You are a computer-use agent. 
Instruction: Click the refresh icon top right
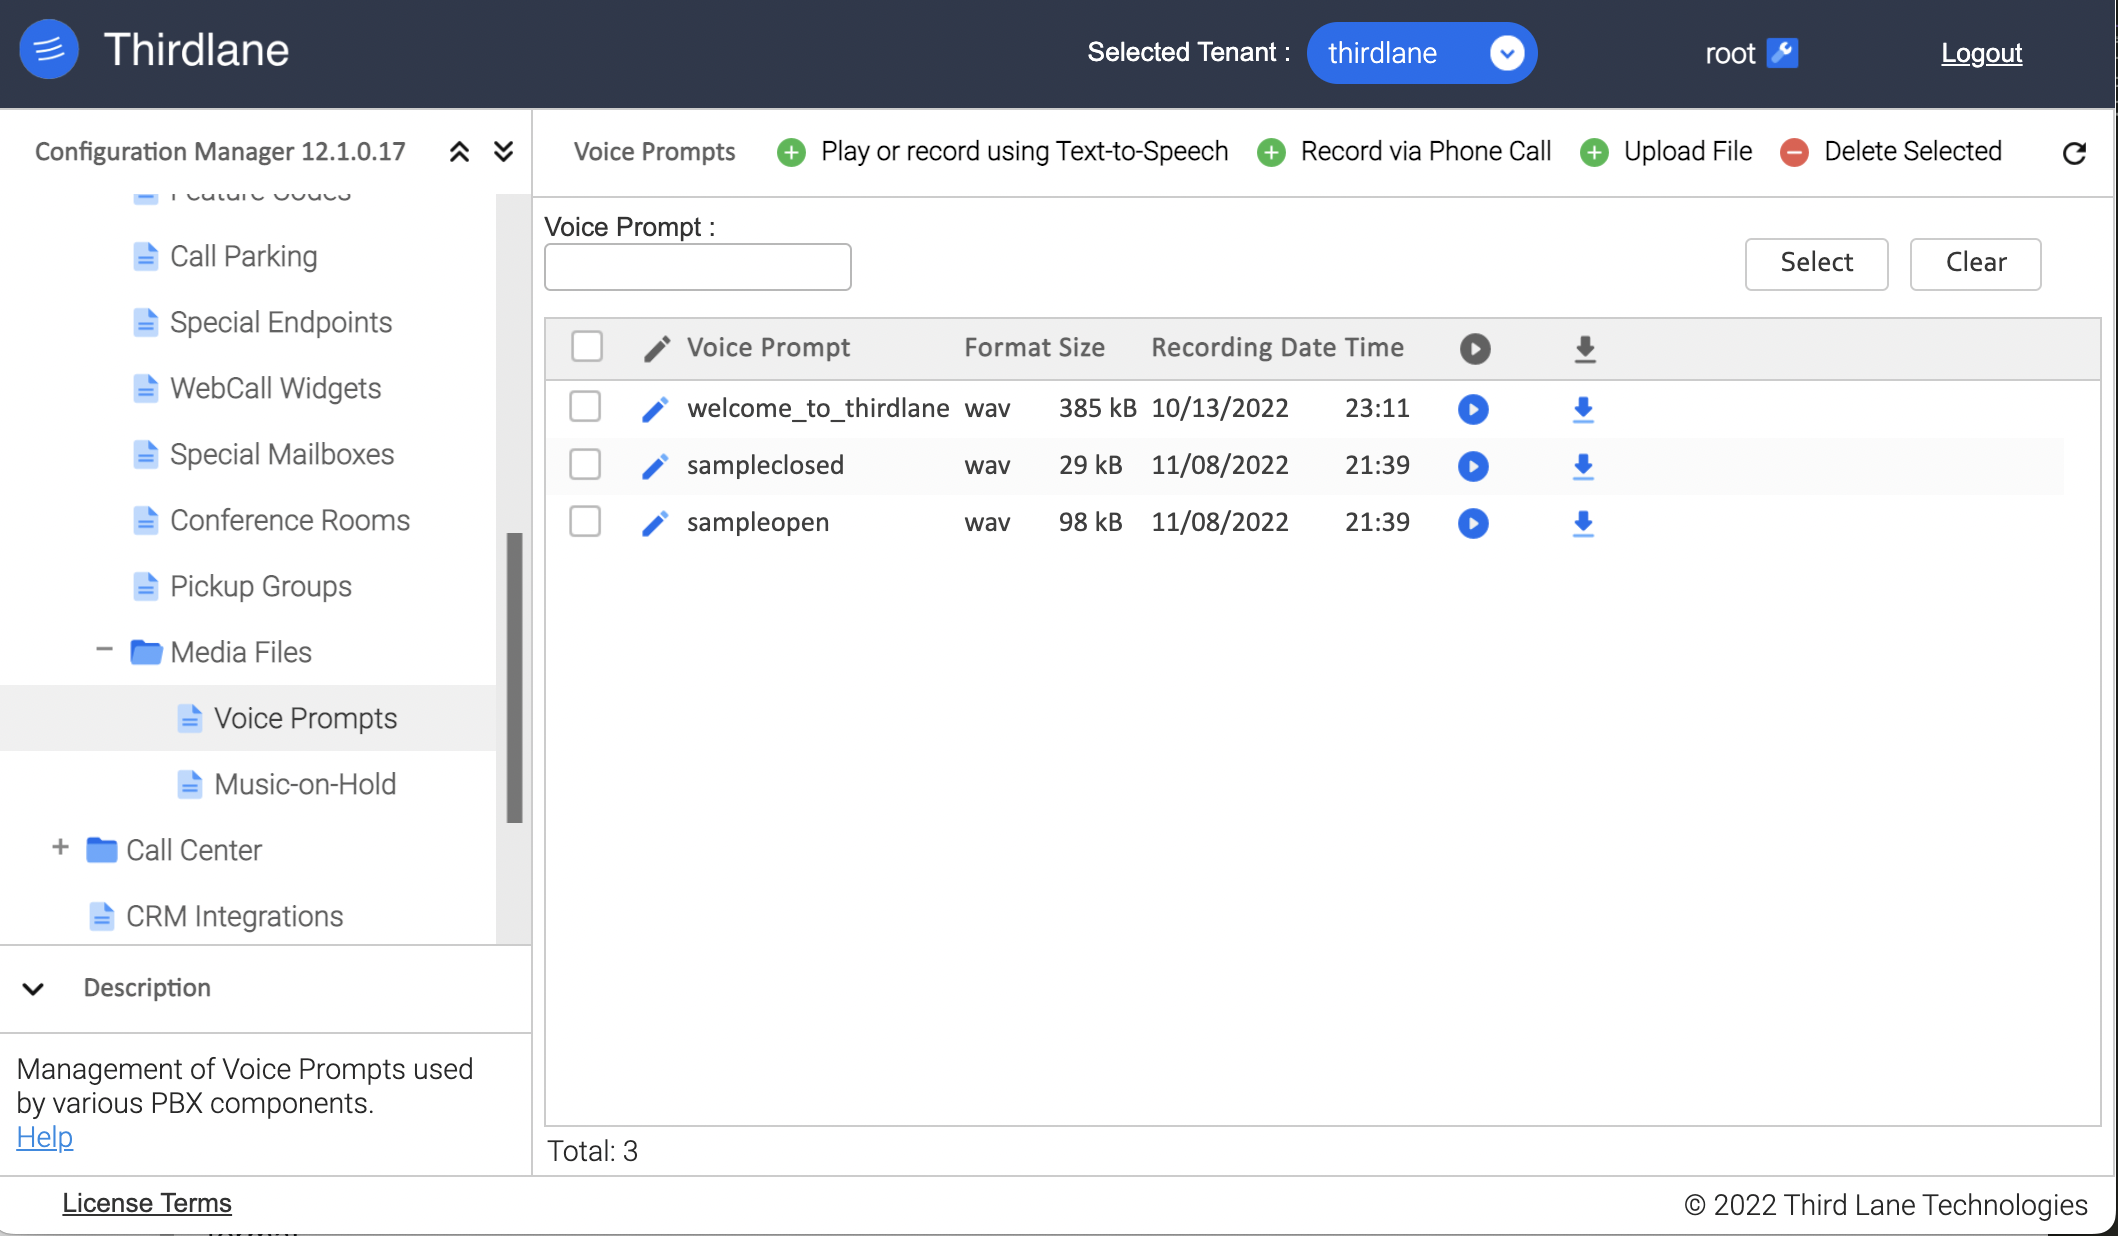click(x=2074, y=152)
